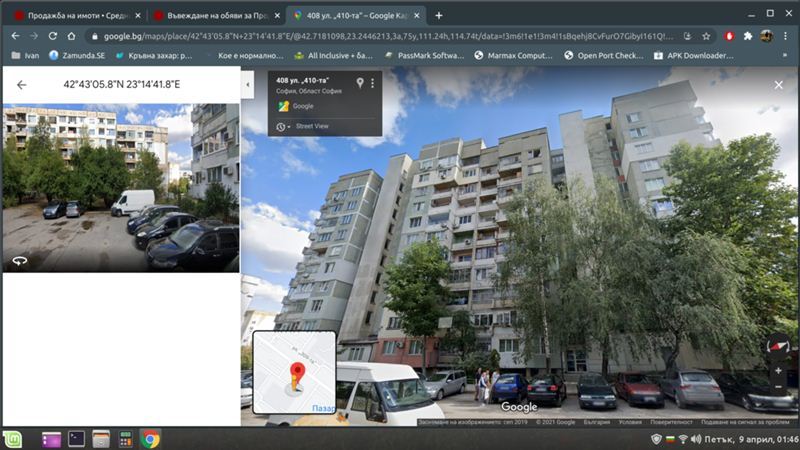Screen dimensions: 800x450
Task: Open the Zamunda.SE bookmark
Action: [x=78, y=56]
